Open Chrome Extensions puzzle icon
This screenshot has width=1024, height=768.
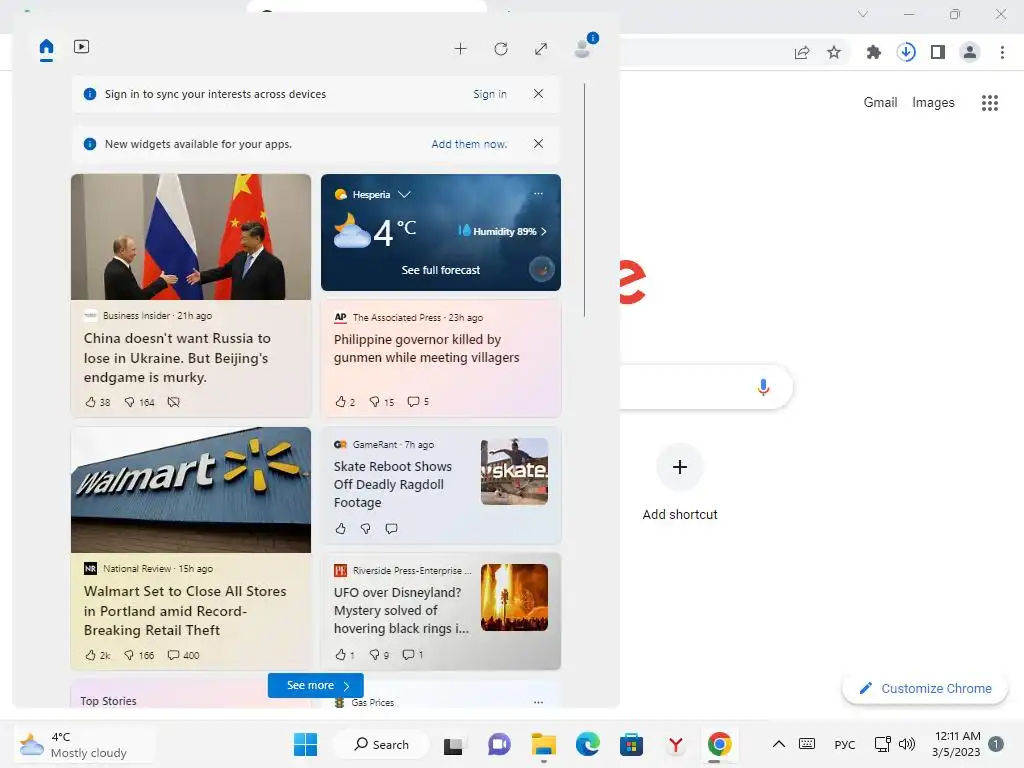click(x=873, y=52)
